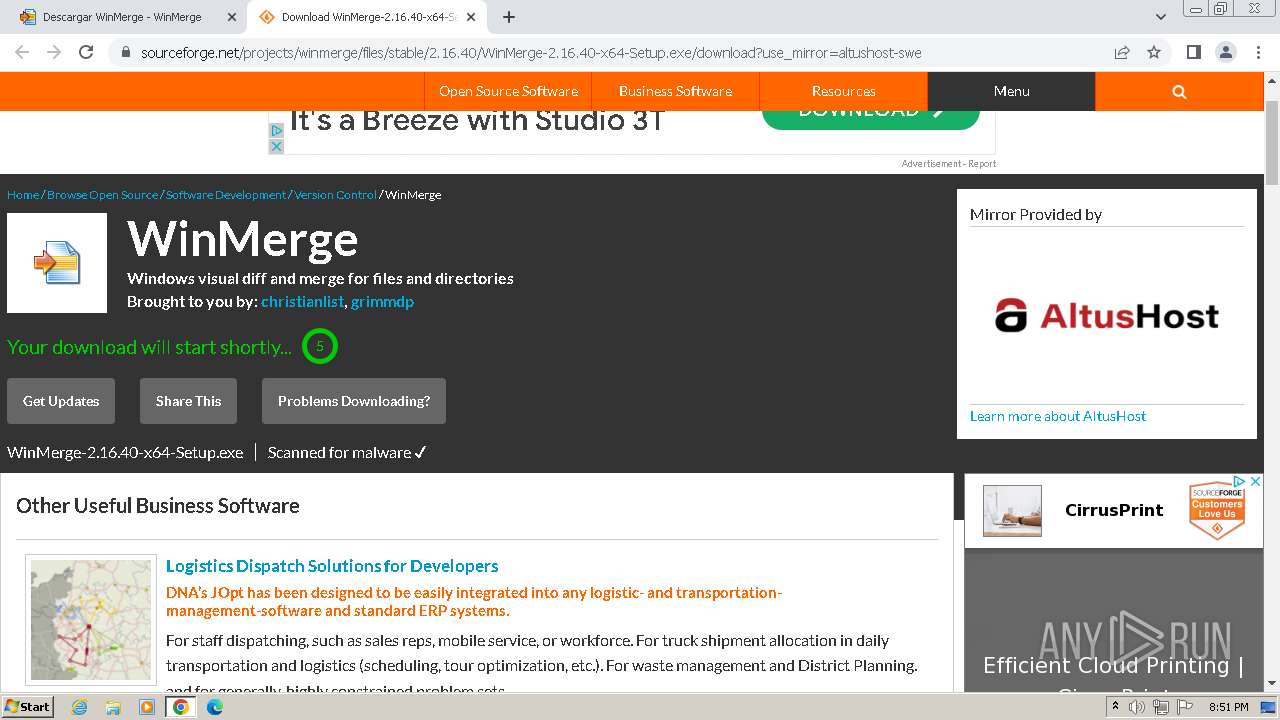
Task: Open the browser side panel icon
Action: 1193,52
